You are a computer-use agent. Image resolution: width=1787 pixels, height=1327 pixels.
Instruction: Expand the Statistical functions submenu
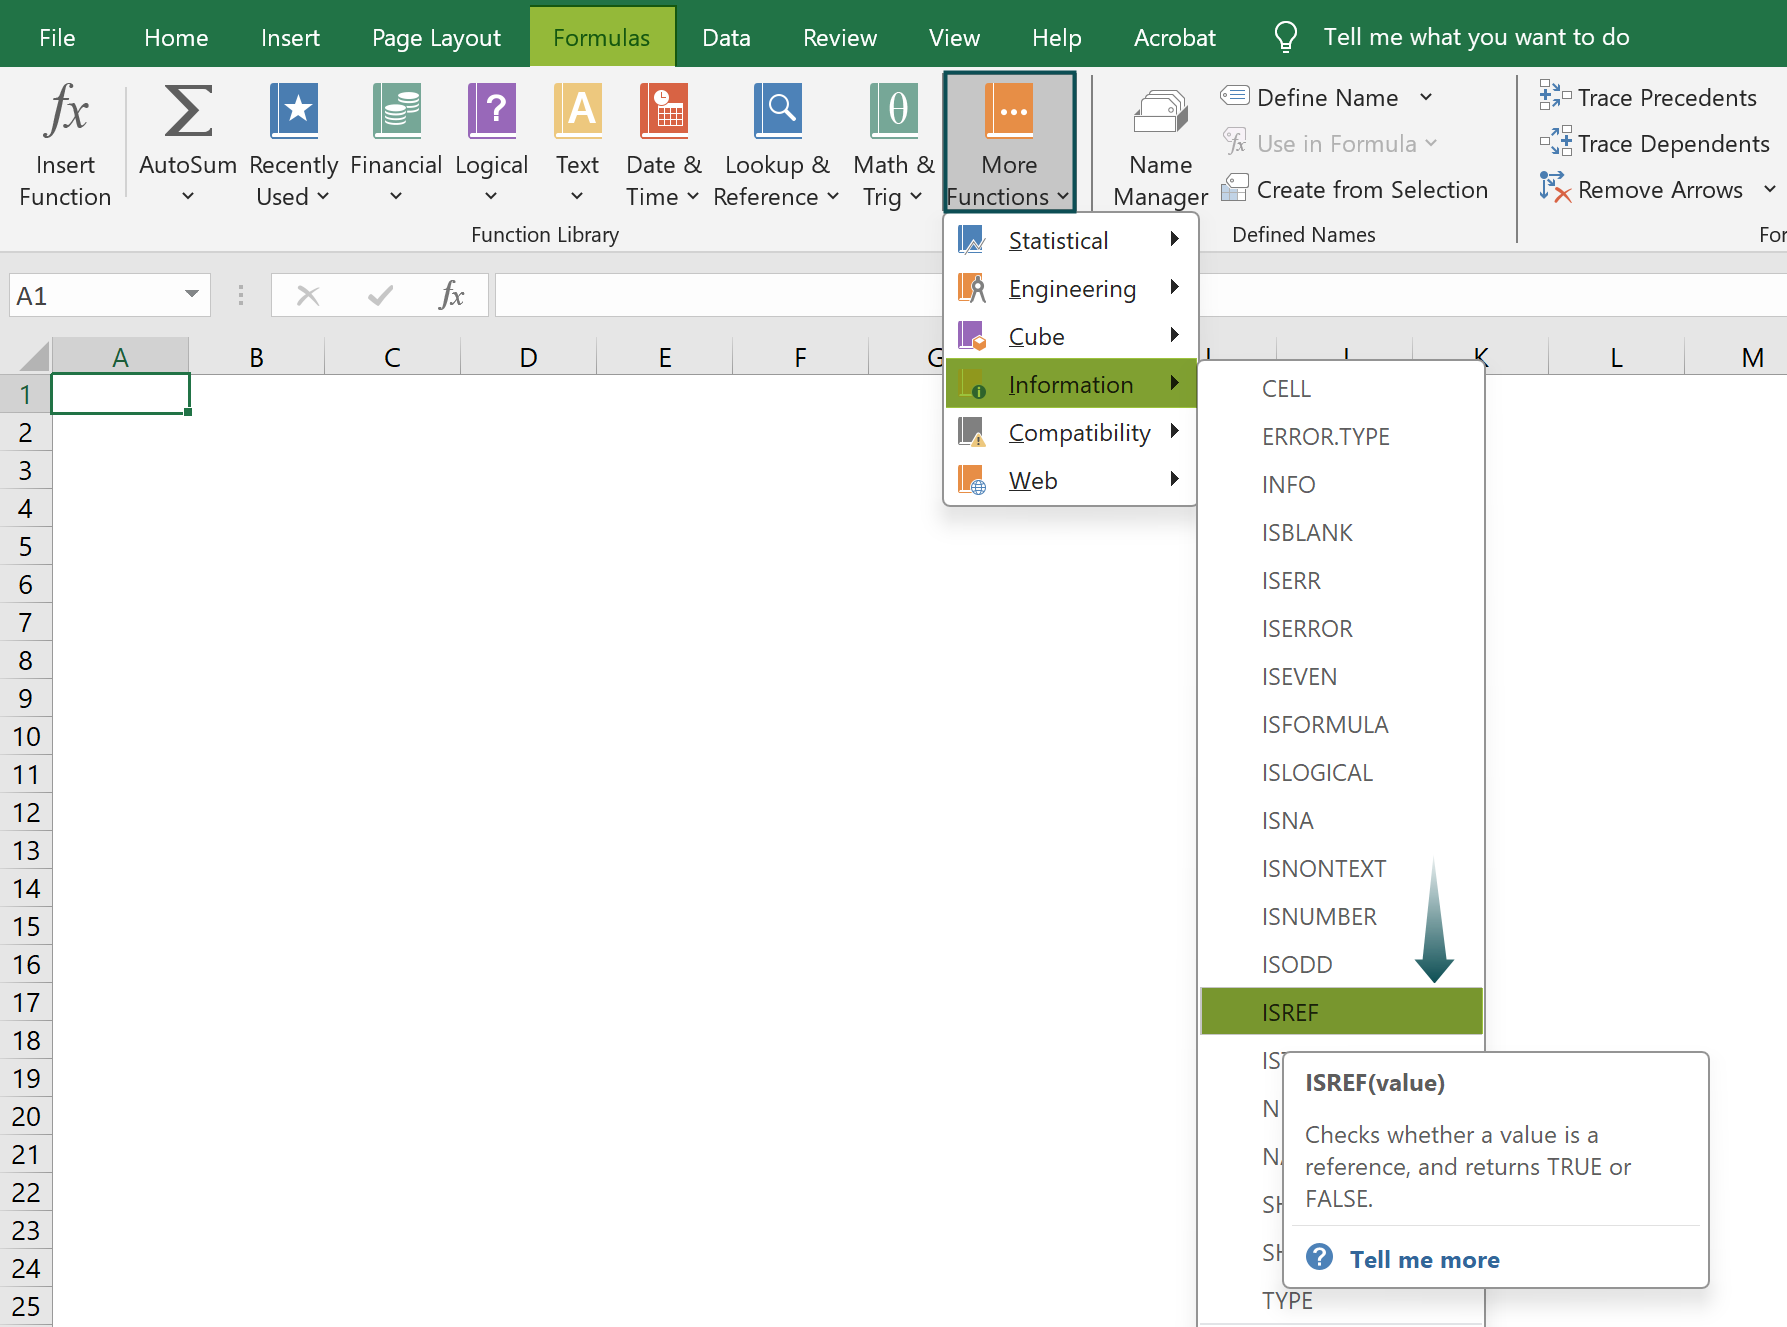(x=1069, y=241)
